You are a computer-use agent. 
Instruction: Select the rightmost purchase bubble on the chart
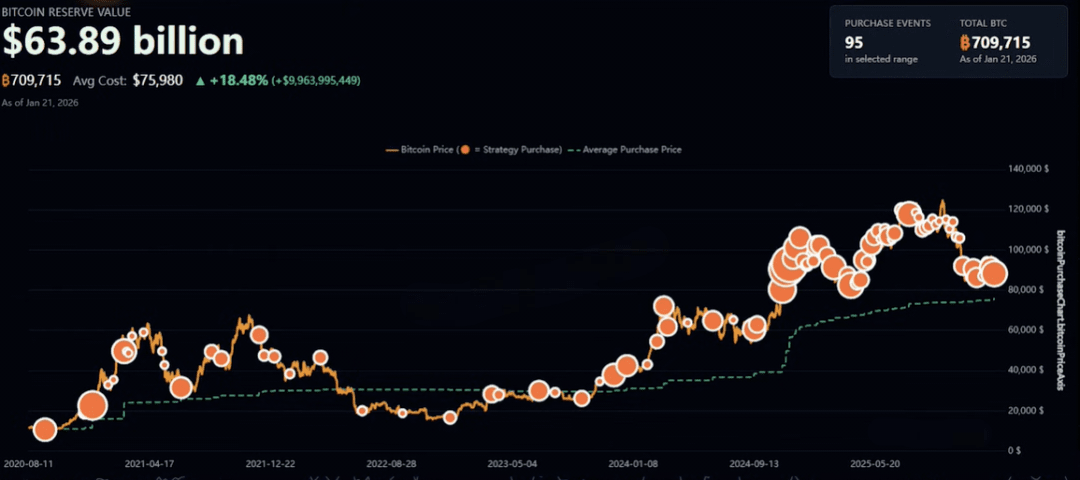click(x=994, y=273)
